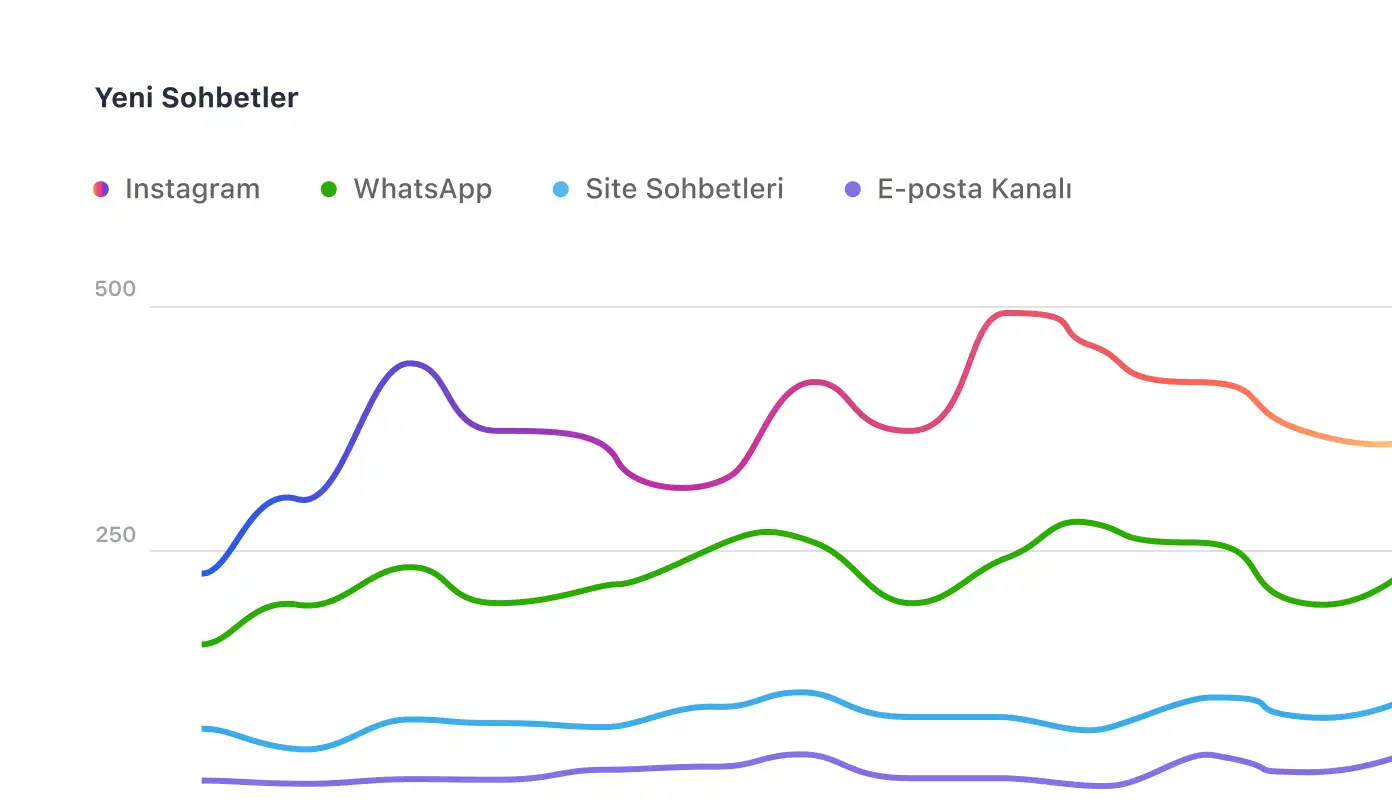Hide the Site Sohbetleri series via legend label

684,189
